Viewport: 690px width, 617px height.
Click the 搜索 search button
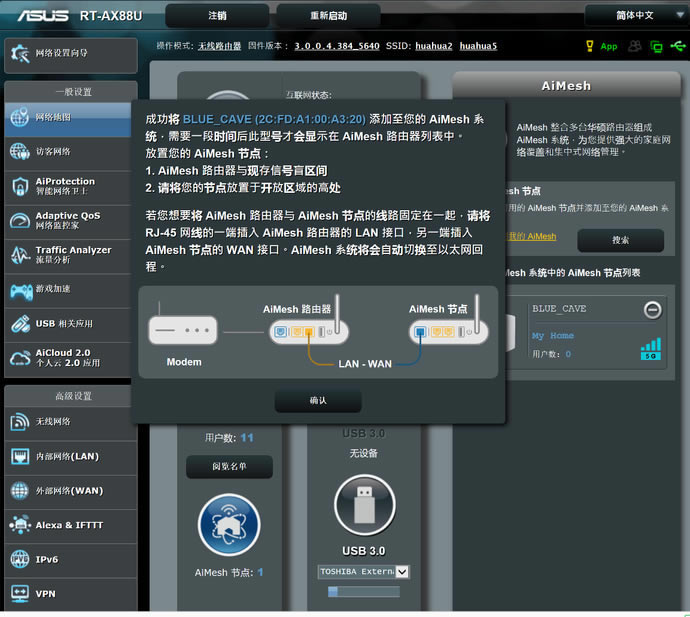(620, 240)
